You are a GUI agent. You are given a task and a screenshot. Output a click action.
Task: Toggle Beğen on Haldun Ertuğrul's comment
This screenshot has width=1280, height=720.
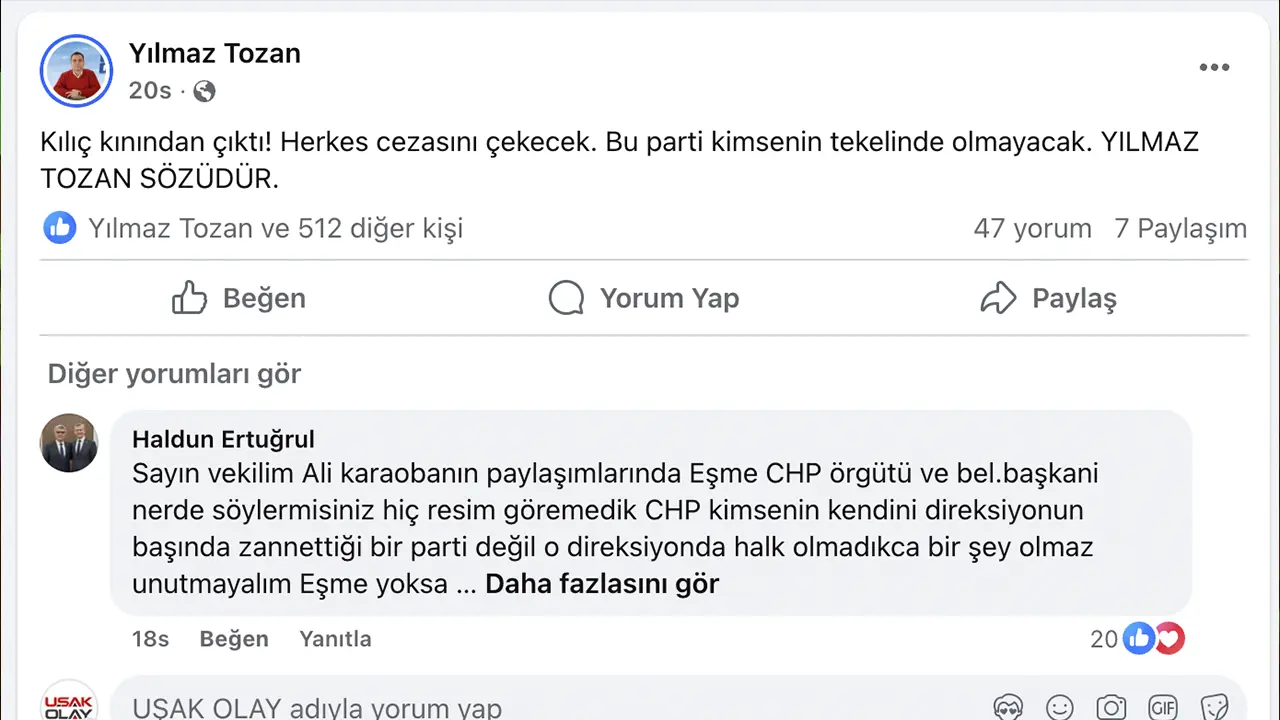234,639
